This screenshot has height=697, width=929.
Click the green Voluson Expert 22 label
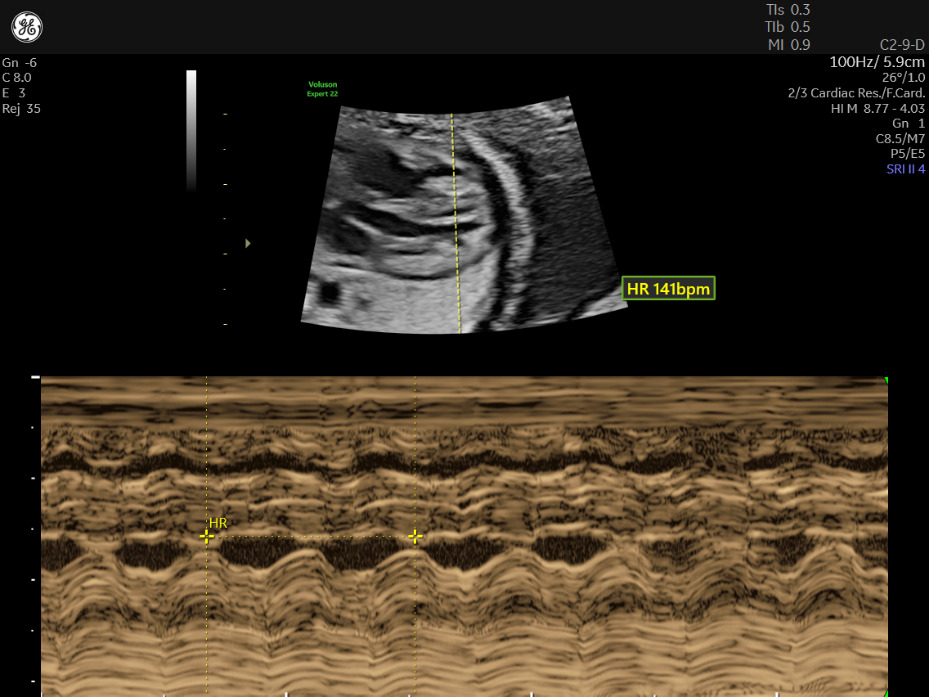pyautogui.click(x=322, y=89)
